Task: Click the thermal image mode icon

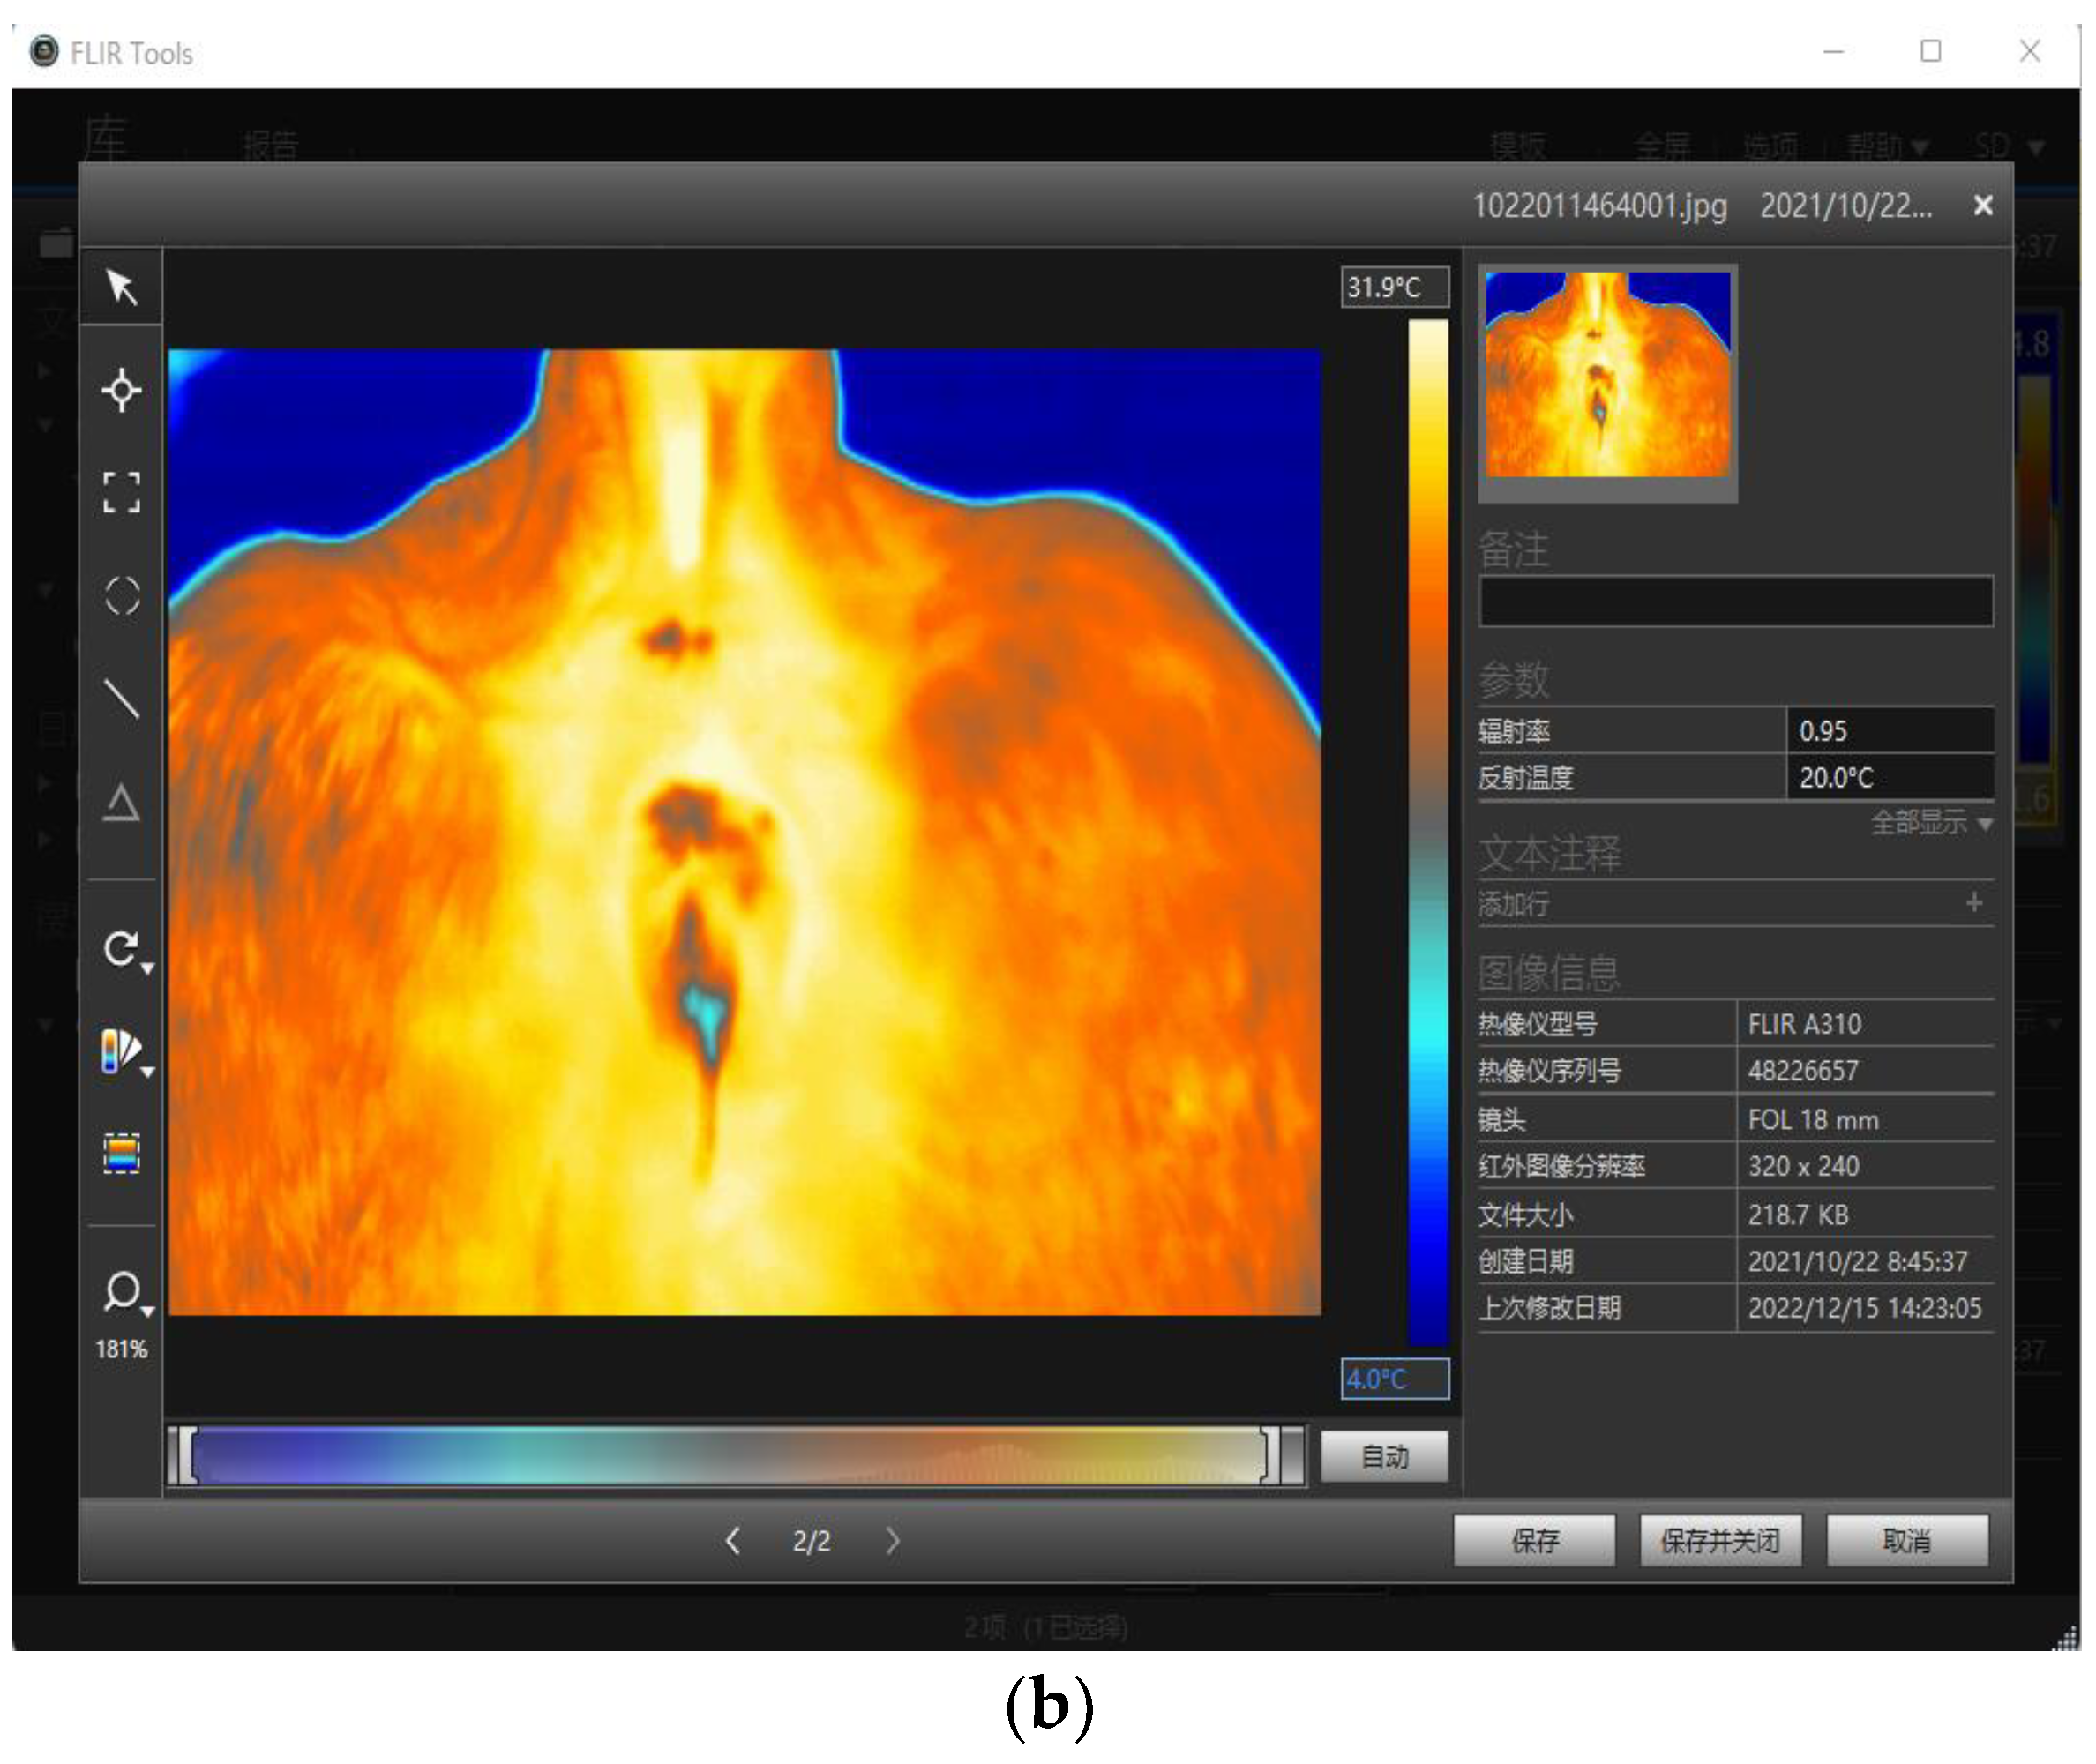Action: (x=121, y=1153)
